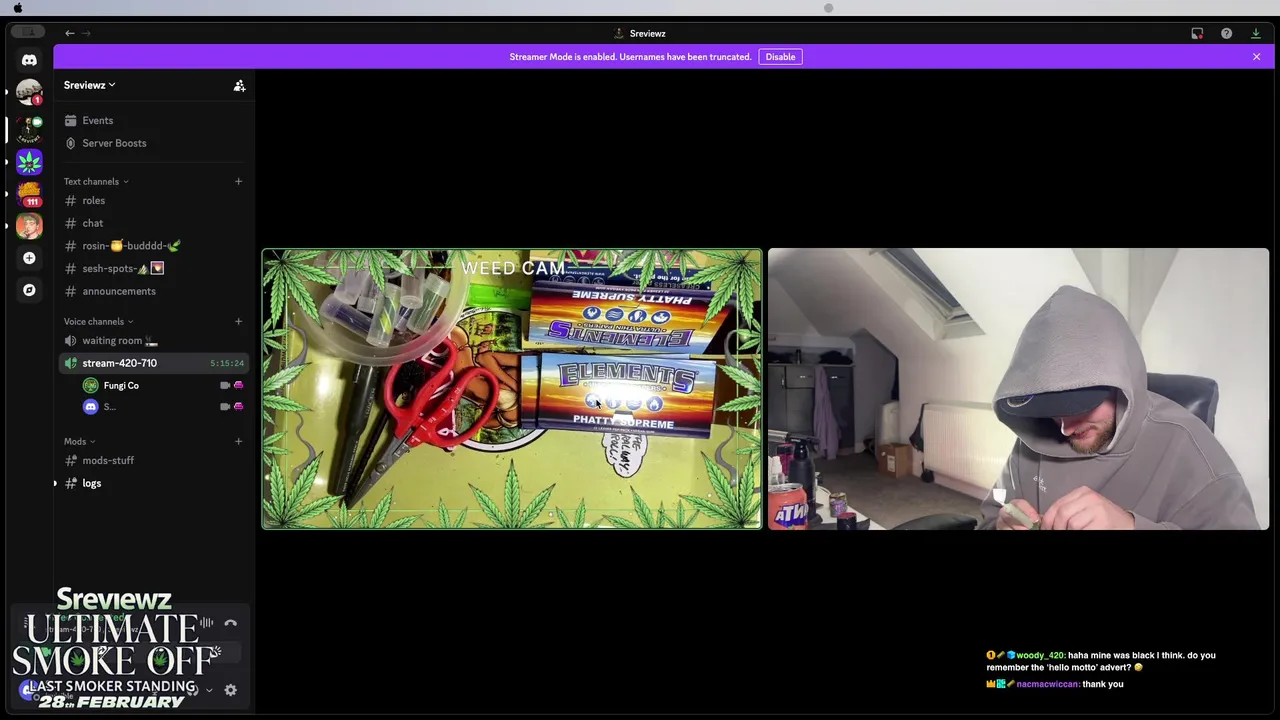Select the Sreviewz server icon in sidebar
Screen dimensions: 1280x720
[29, 128]
